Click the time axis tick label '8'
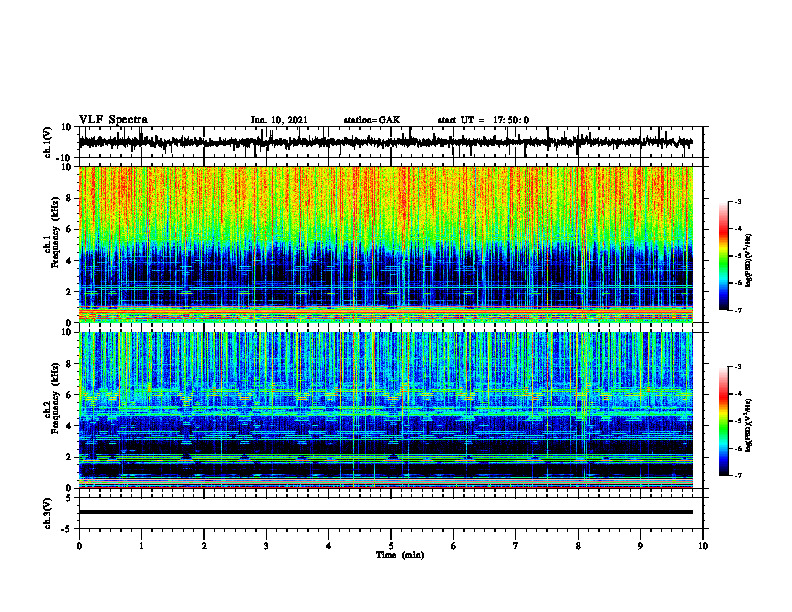Image resolution: width=792 pixels, height=612 pixels. [578, 546]
